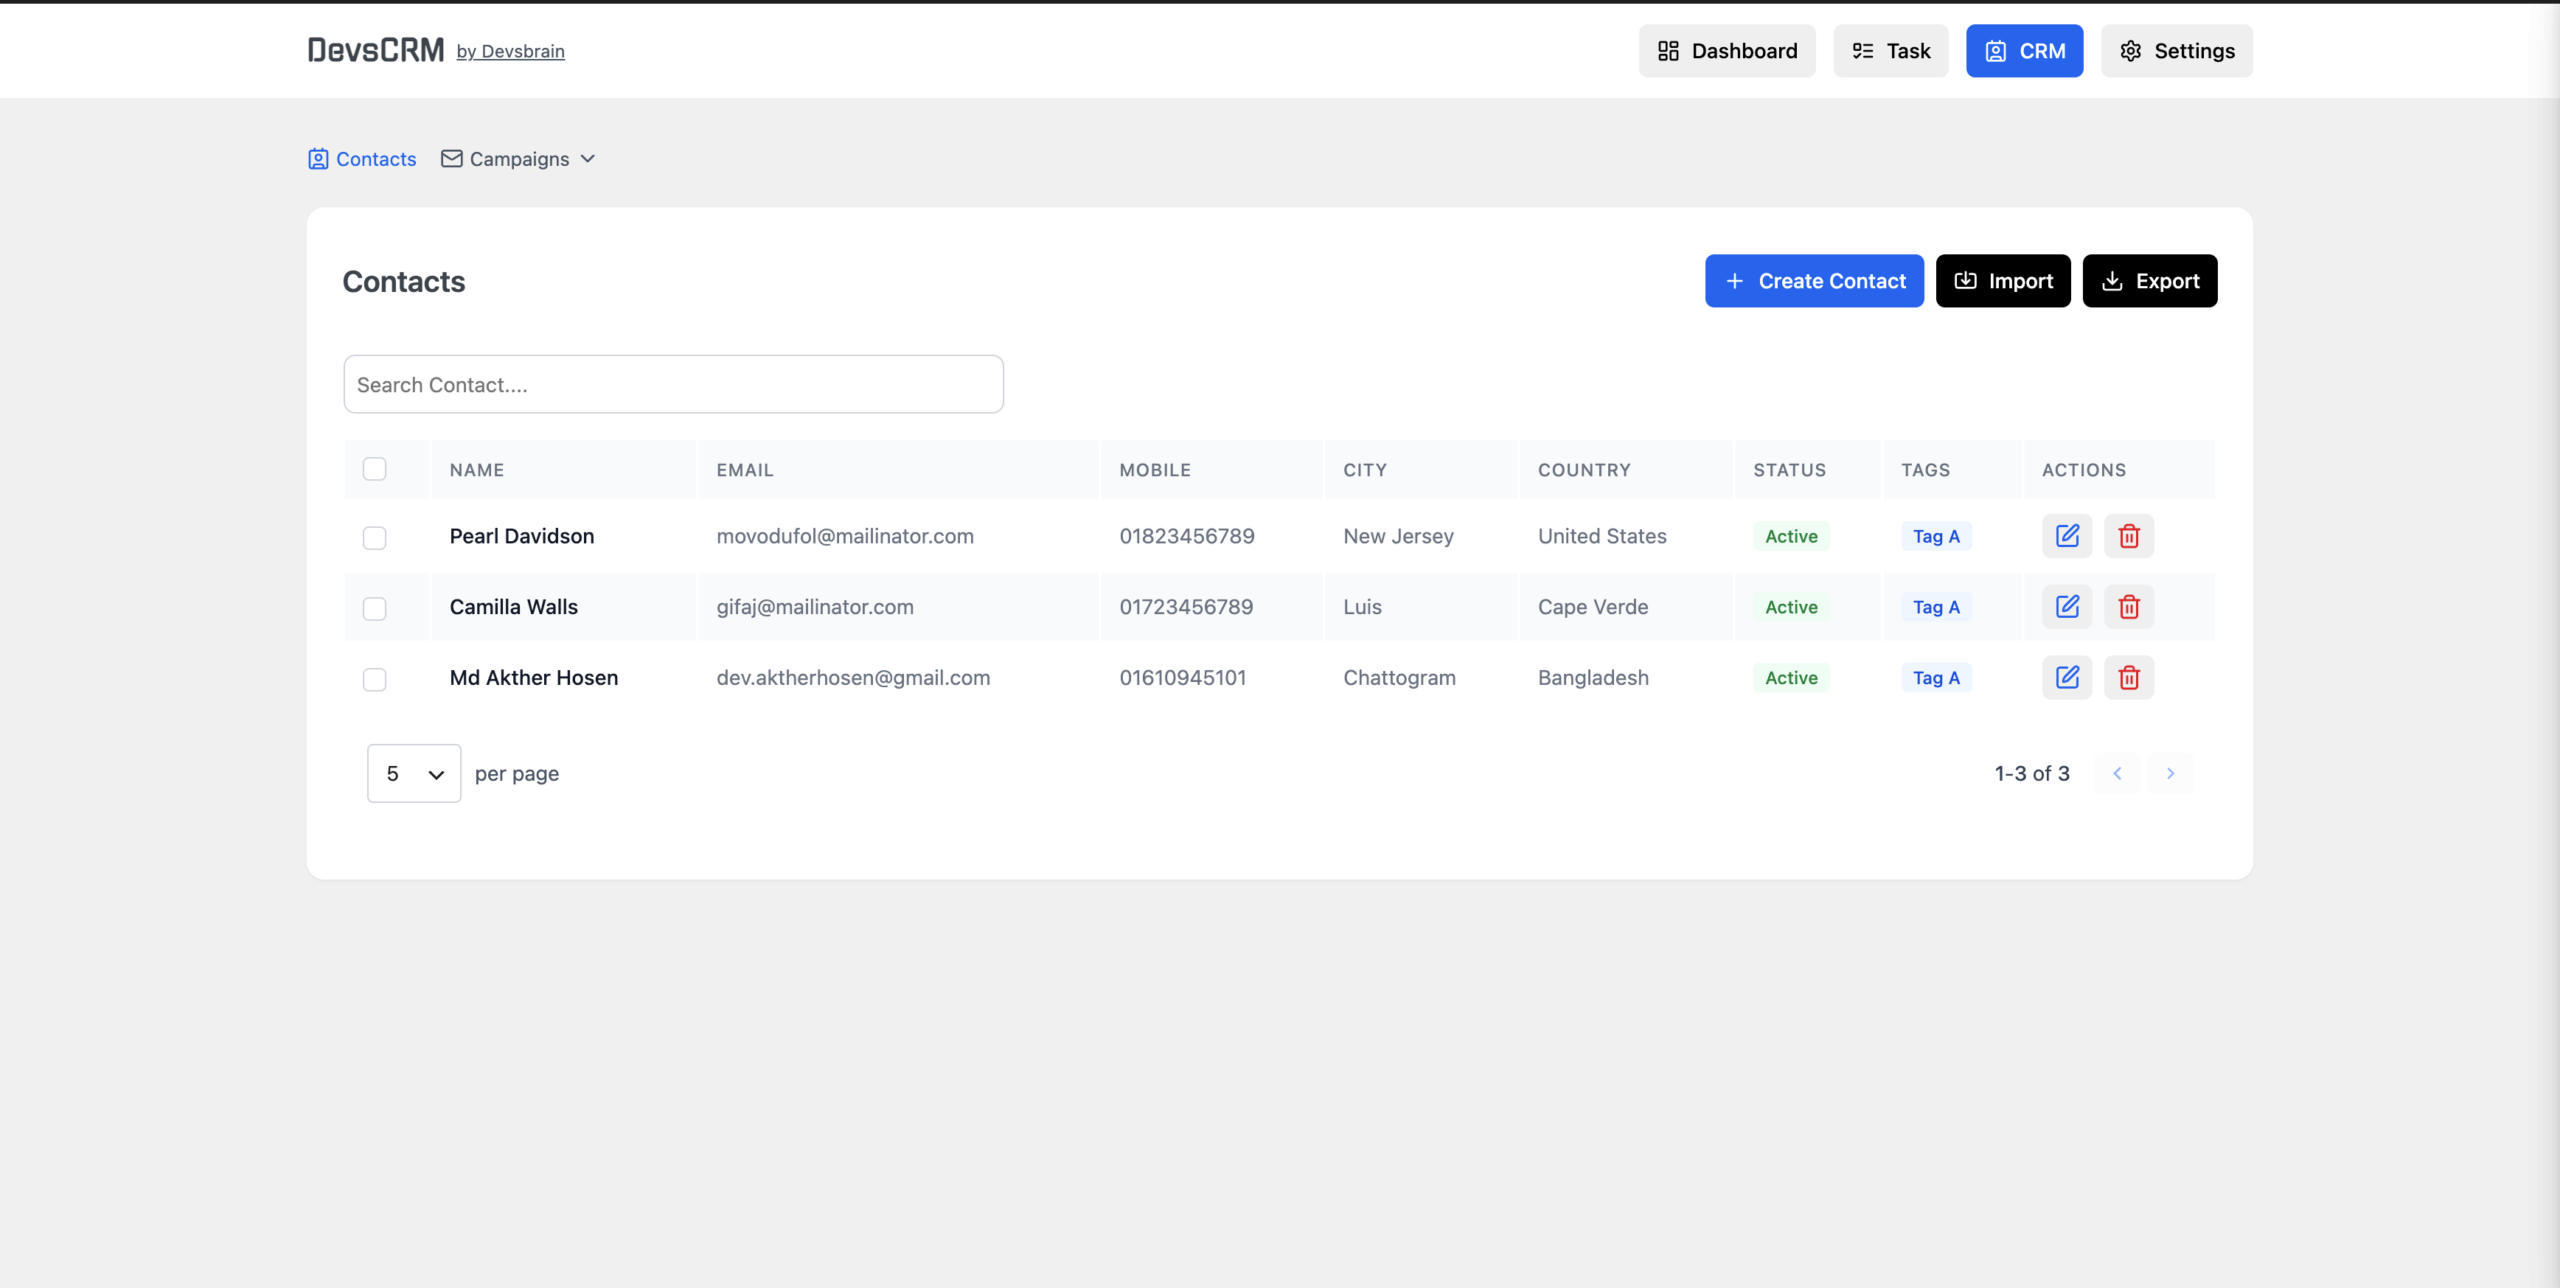Click email movodufol@mailinator.com
Image resolution: width=2560 pixels, height=1288 pixels.
(844, 536)
